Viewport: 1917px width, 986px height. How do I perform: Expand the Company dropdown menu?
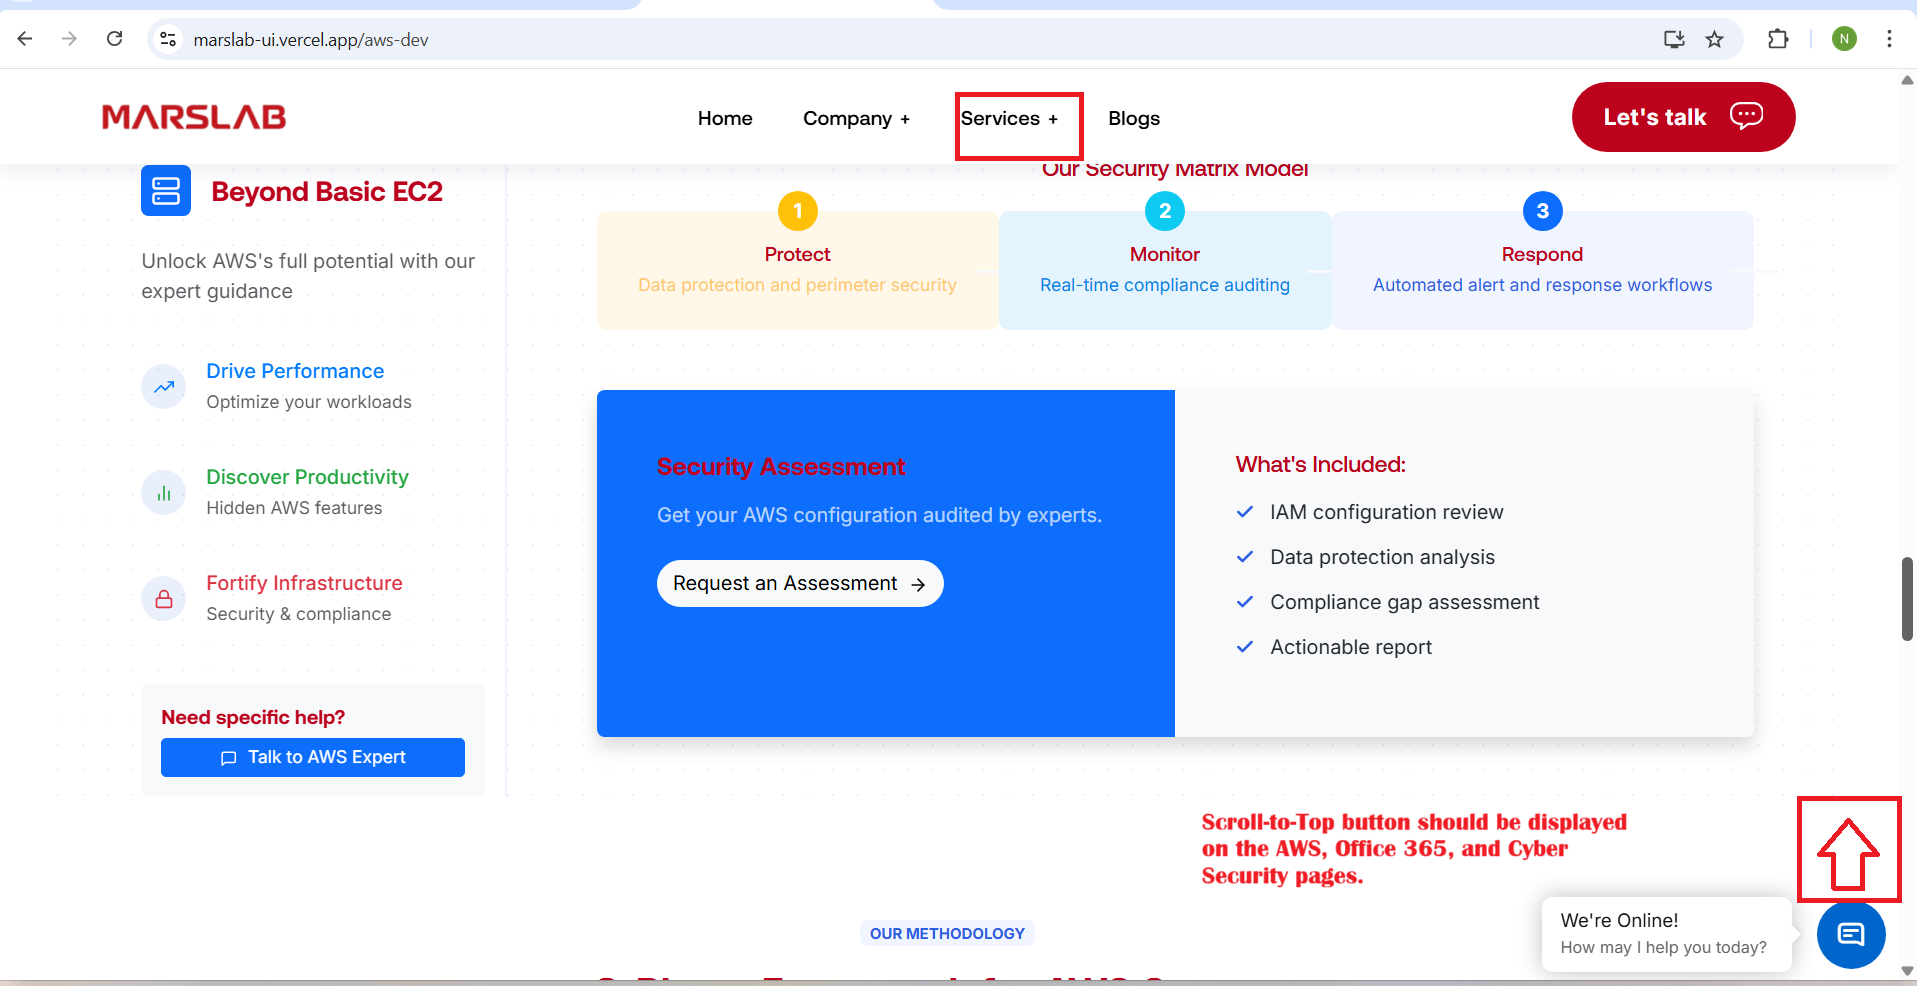click(x=856, y=119)
